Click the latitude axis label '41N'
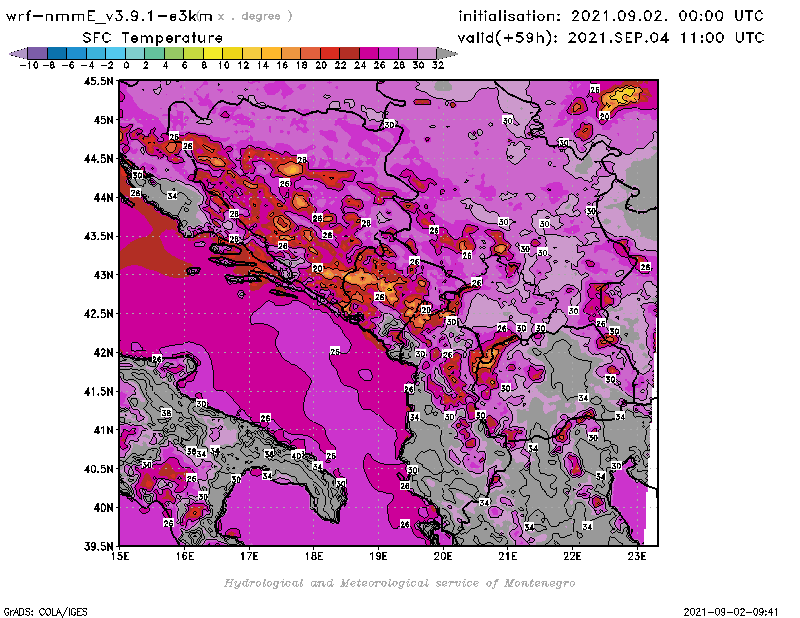The width and height of the screenshot is (800, 618). pyautogui.click(x=103, y=430)
